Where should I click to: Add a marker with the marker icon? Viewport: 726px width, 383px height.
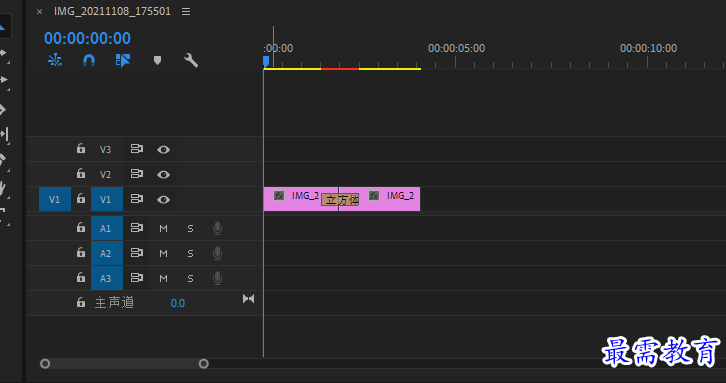157,60
